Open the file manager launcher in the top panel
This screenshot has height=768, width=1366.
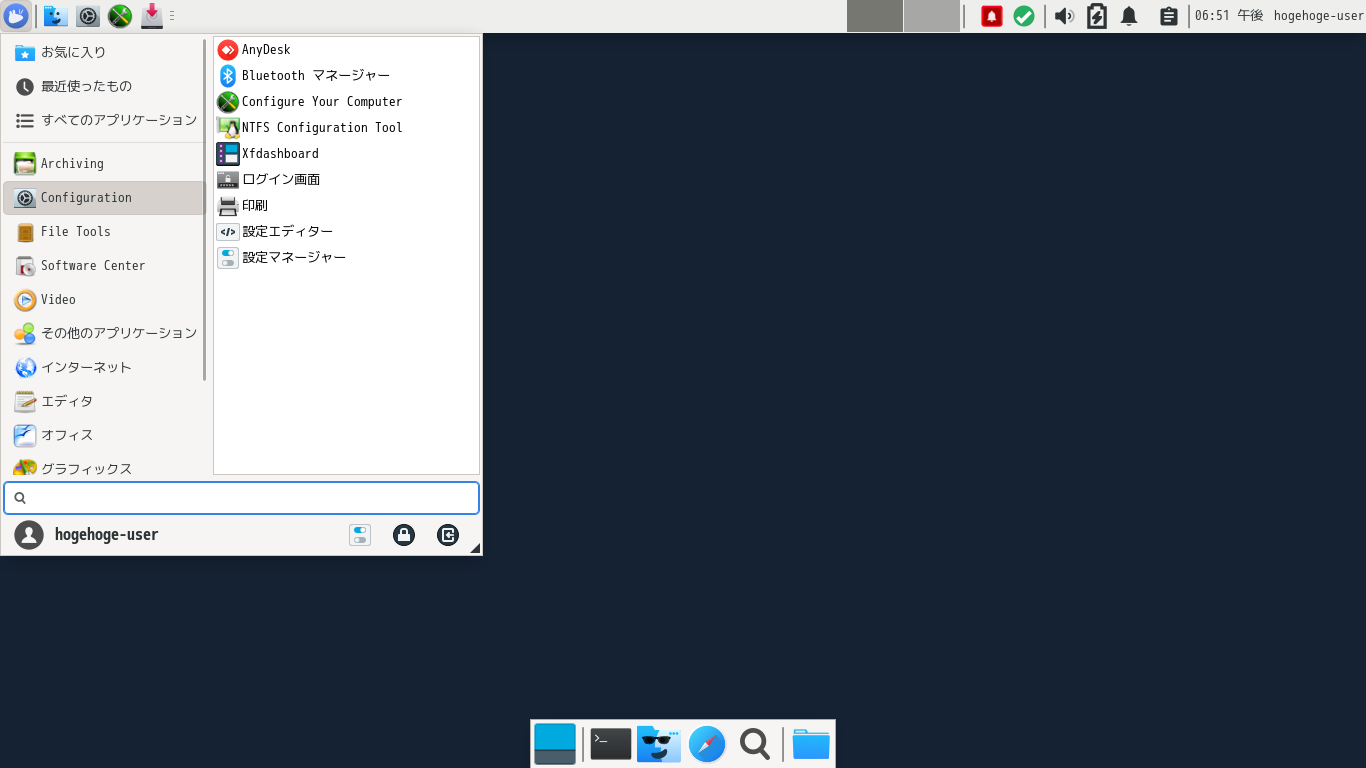point(56,16)
